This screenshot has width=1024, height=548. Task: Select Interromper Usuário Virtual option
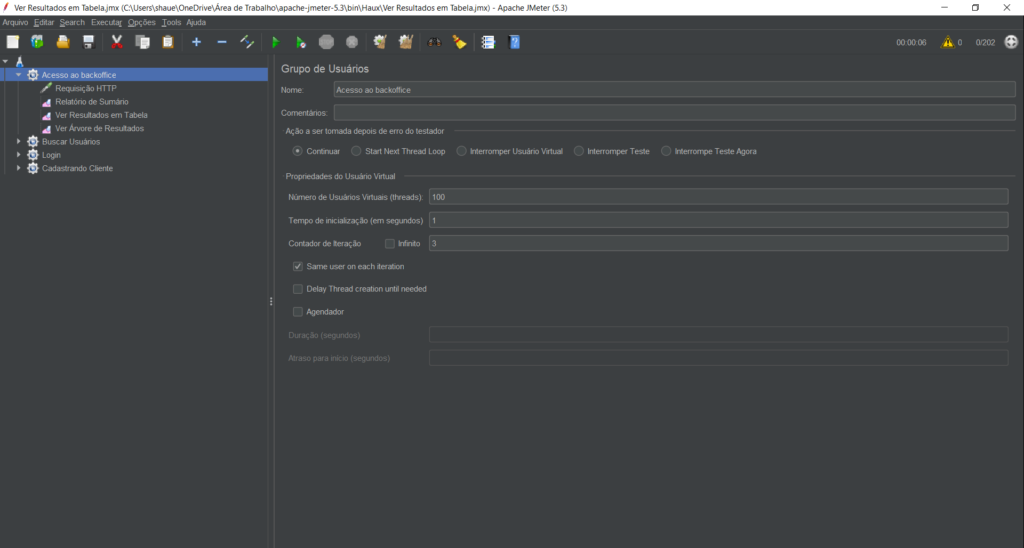462,151
